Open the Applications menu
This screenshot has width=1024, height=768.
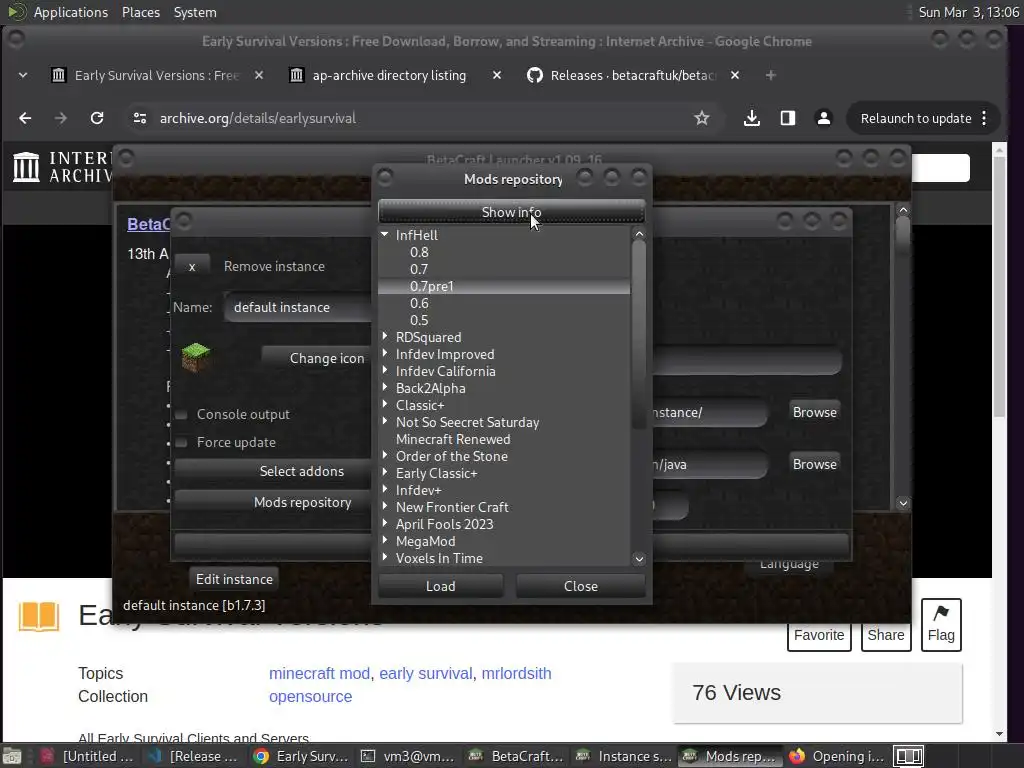tap(71, 12)
